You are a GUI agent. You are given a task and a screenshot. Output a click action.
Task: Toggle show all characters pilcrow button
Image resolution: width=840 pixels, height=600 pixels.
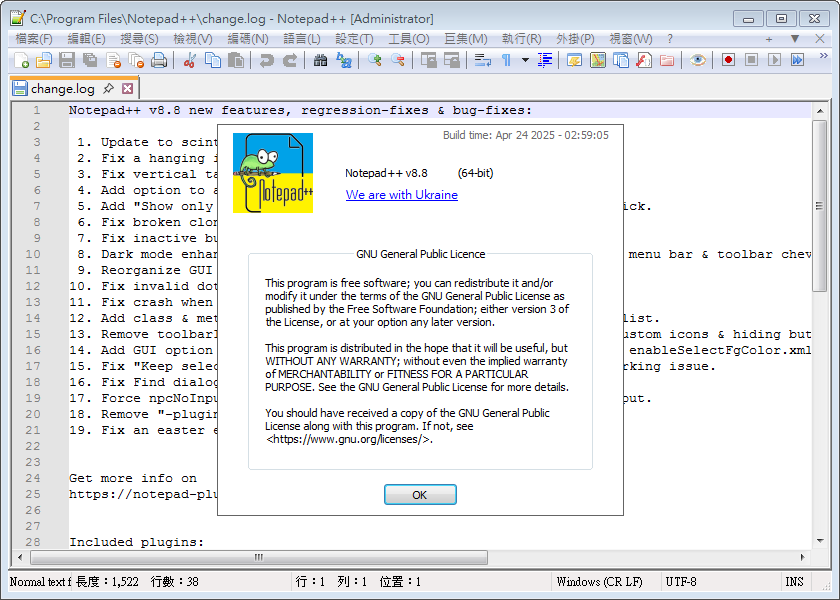[x=507, y=60]
